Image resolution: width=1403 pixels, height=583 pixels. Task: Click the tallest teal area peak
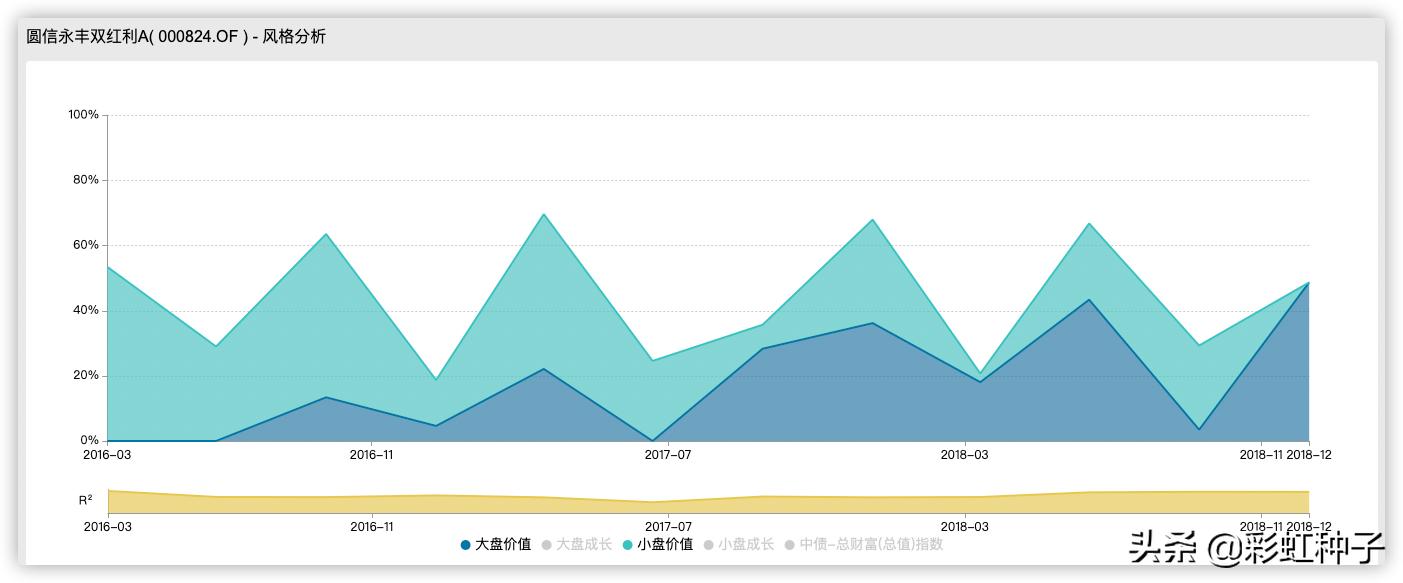pyautogui.click(x=545, y=215)
